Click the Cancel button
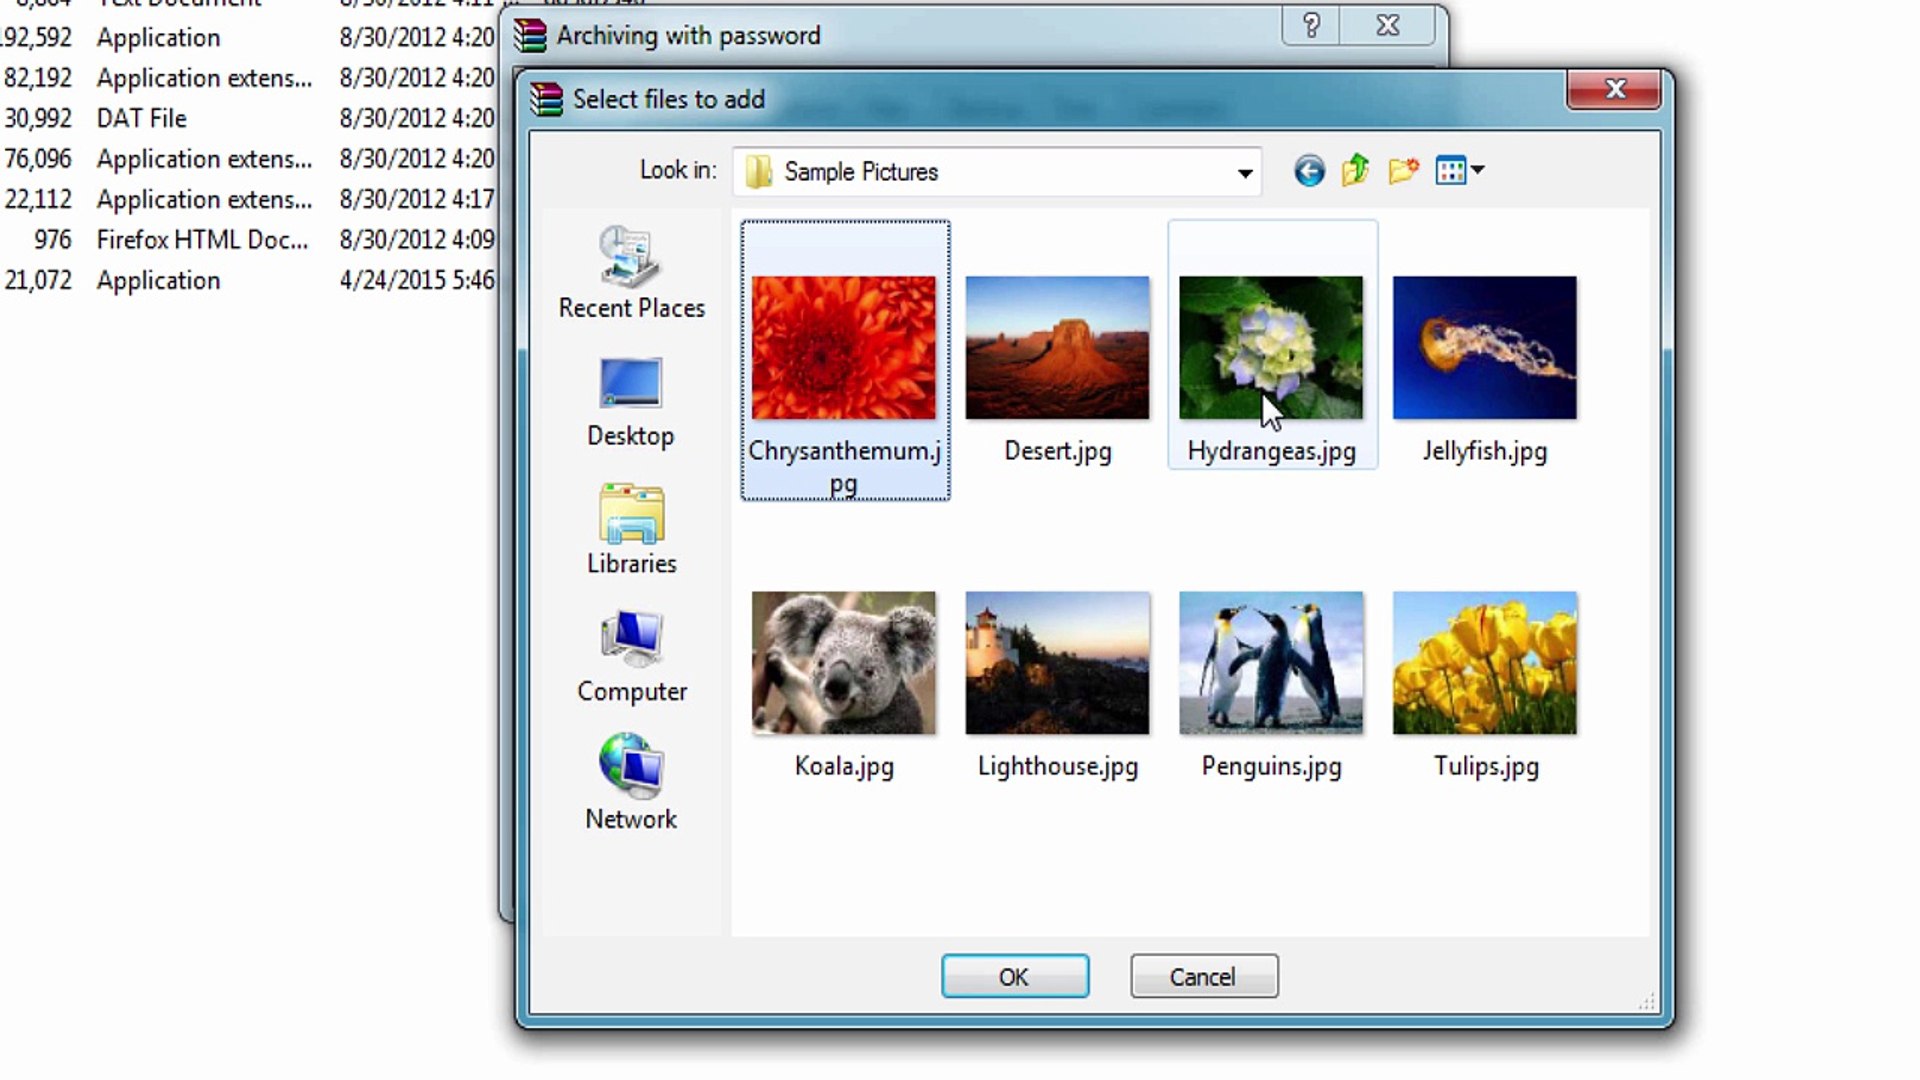 (x=1203, y=977)
